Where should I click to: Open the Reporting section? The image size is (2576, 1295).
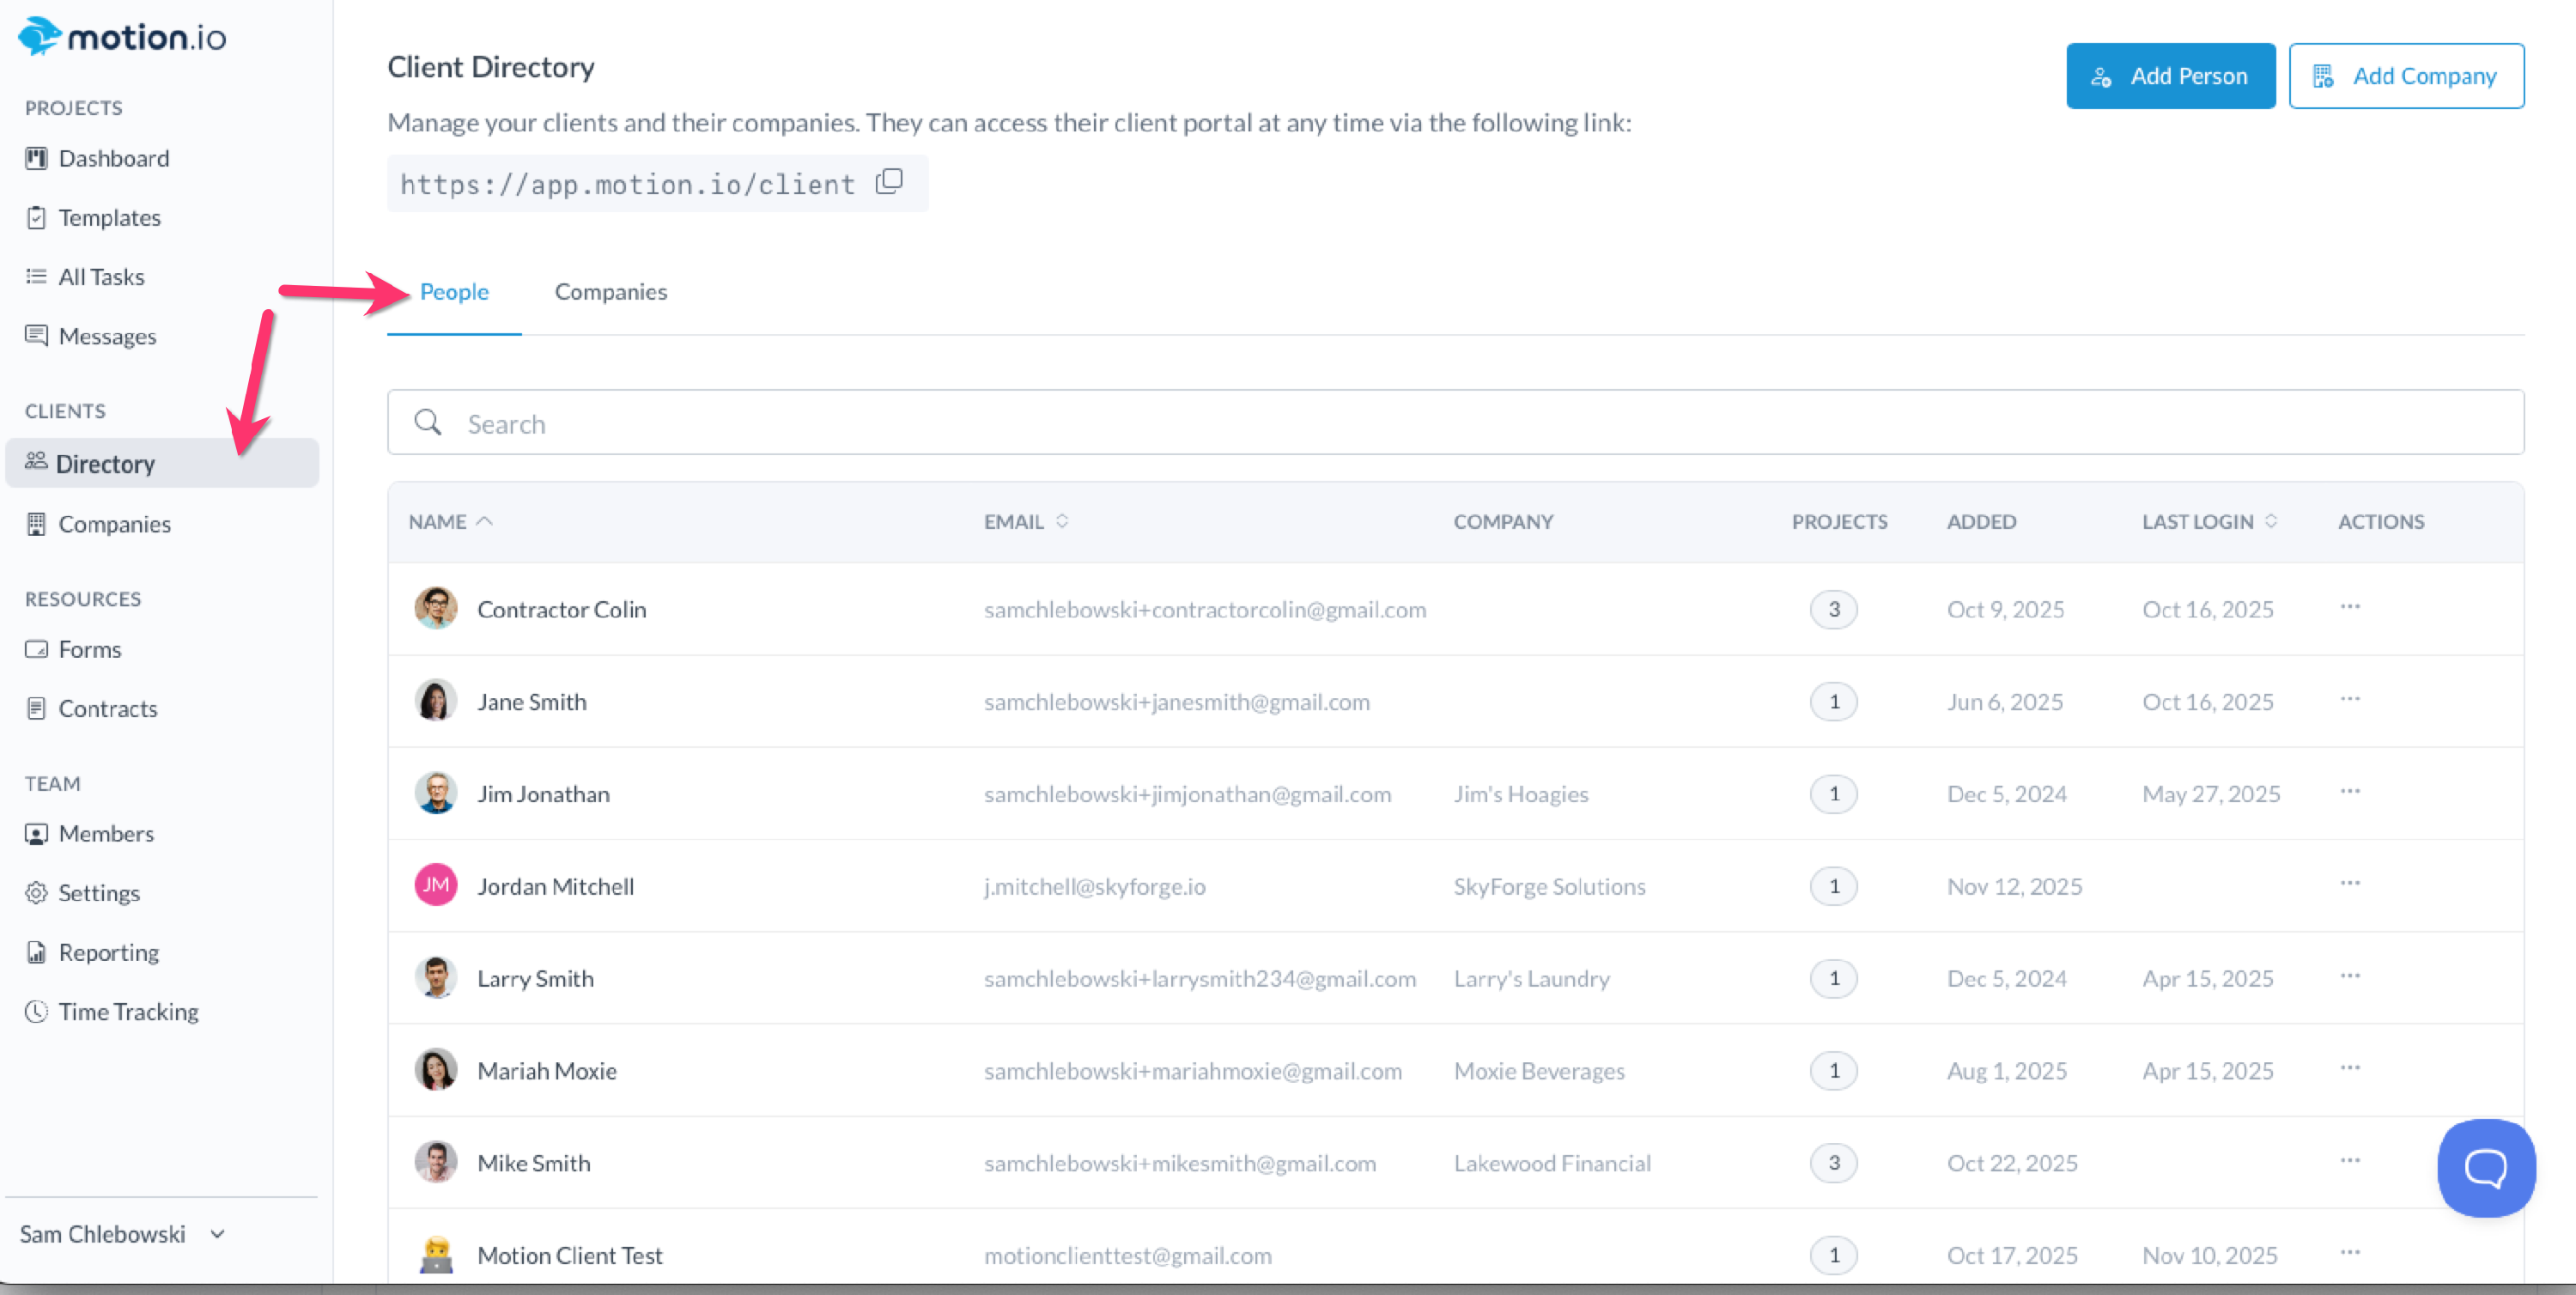point(108,952)
